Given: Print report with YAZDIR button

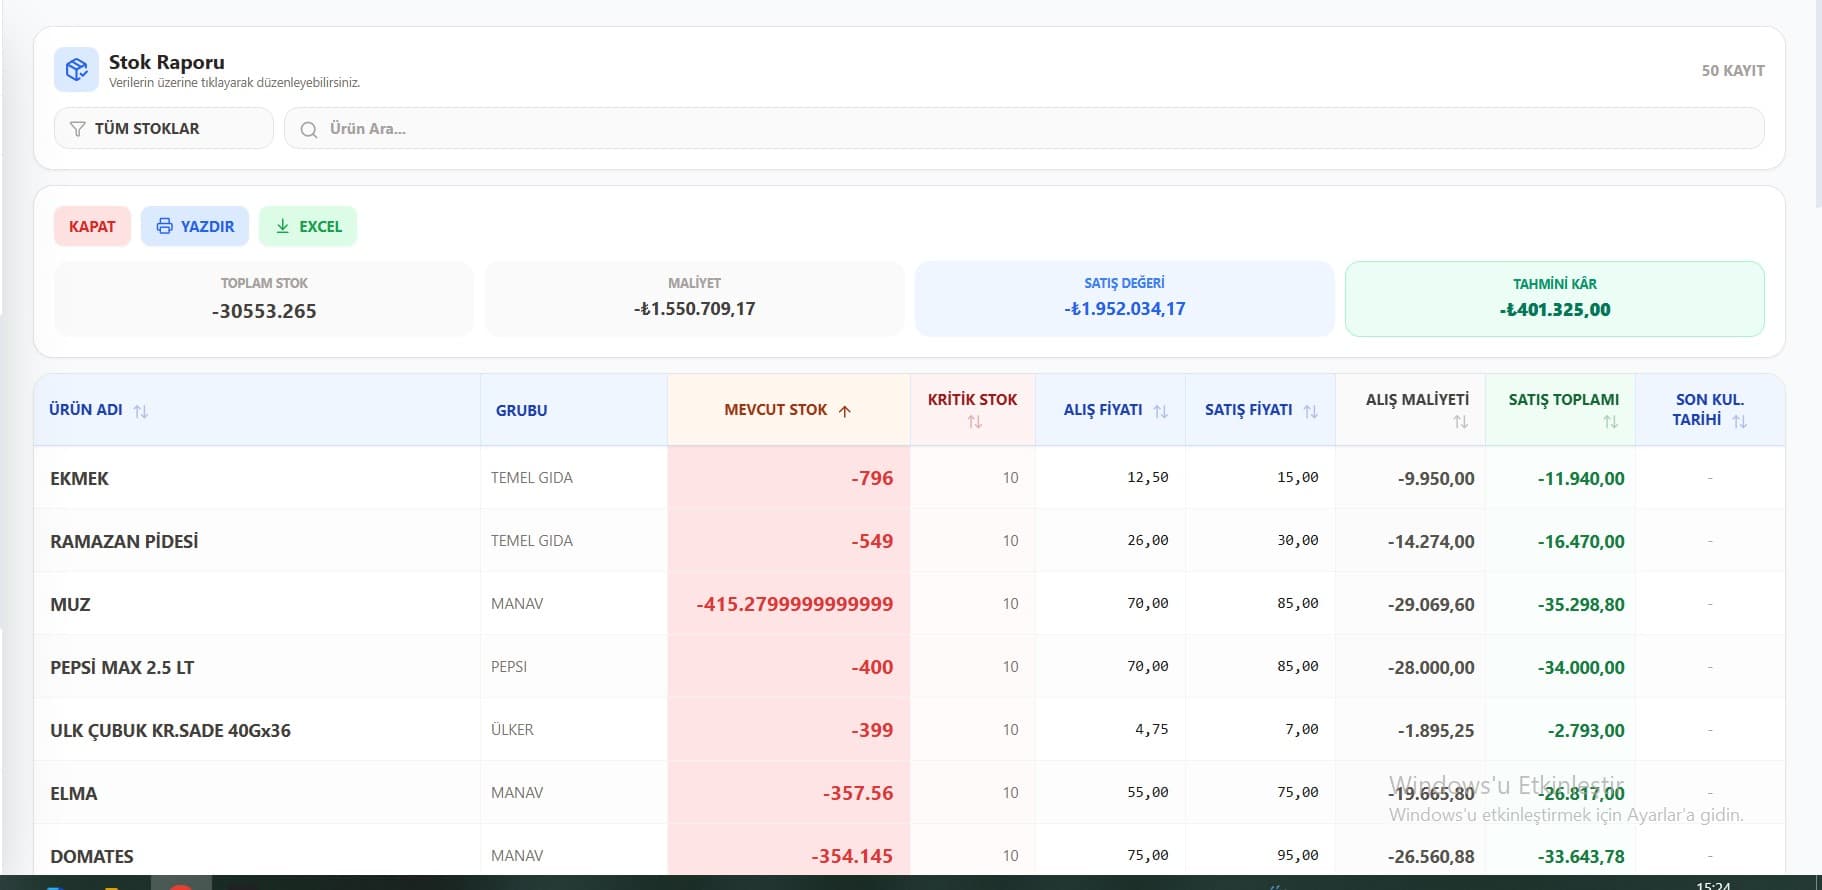Looking at the screenshot, I should pos(195,226).
